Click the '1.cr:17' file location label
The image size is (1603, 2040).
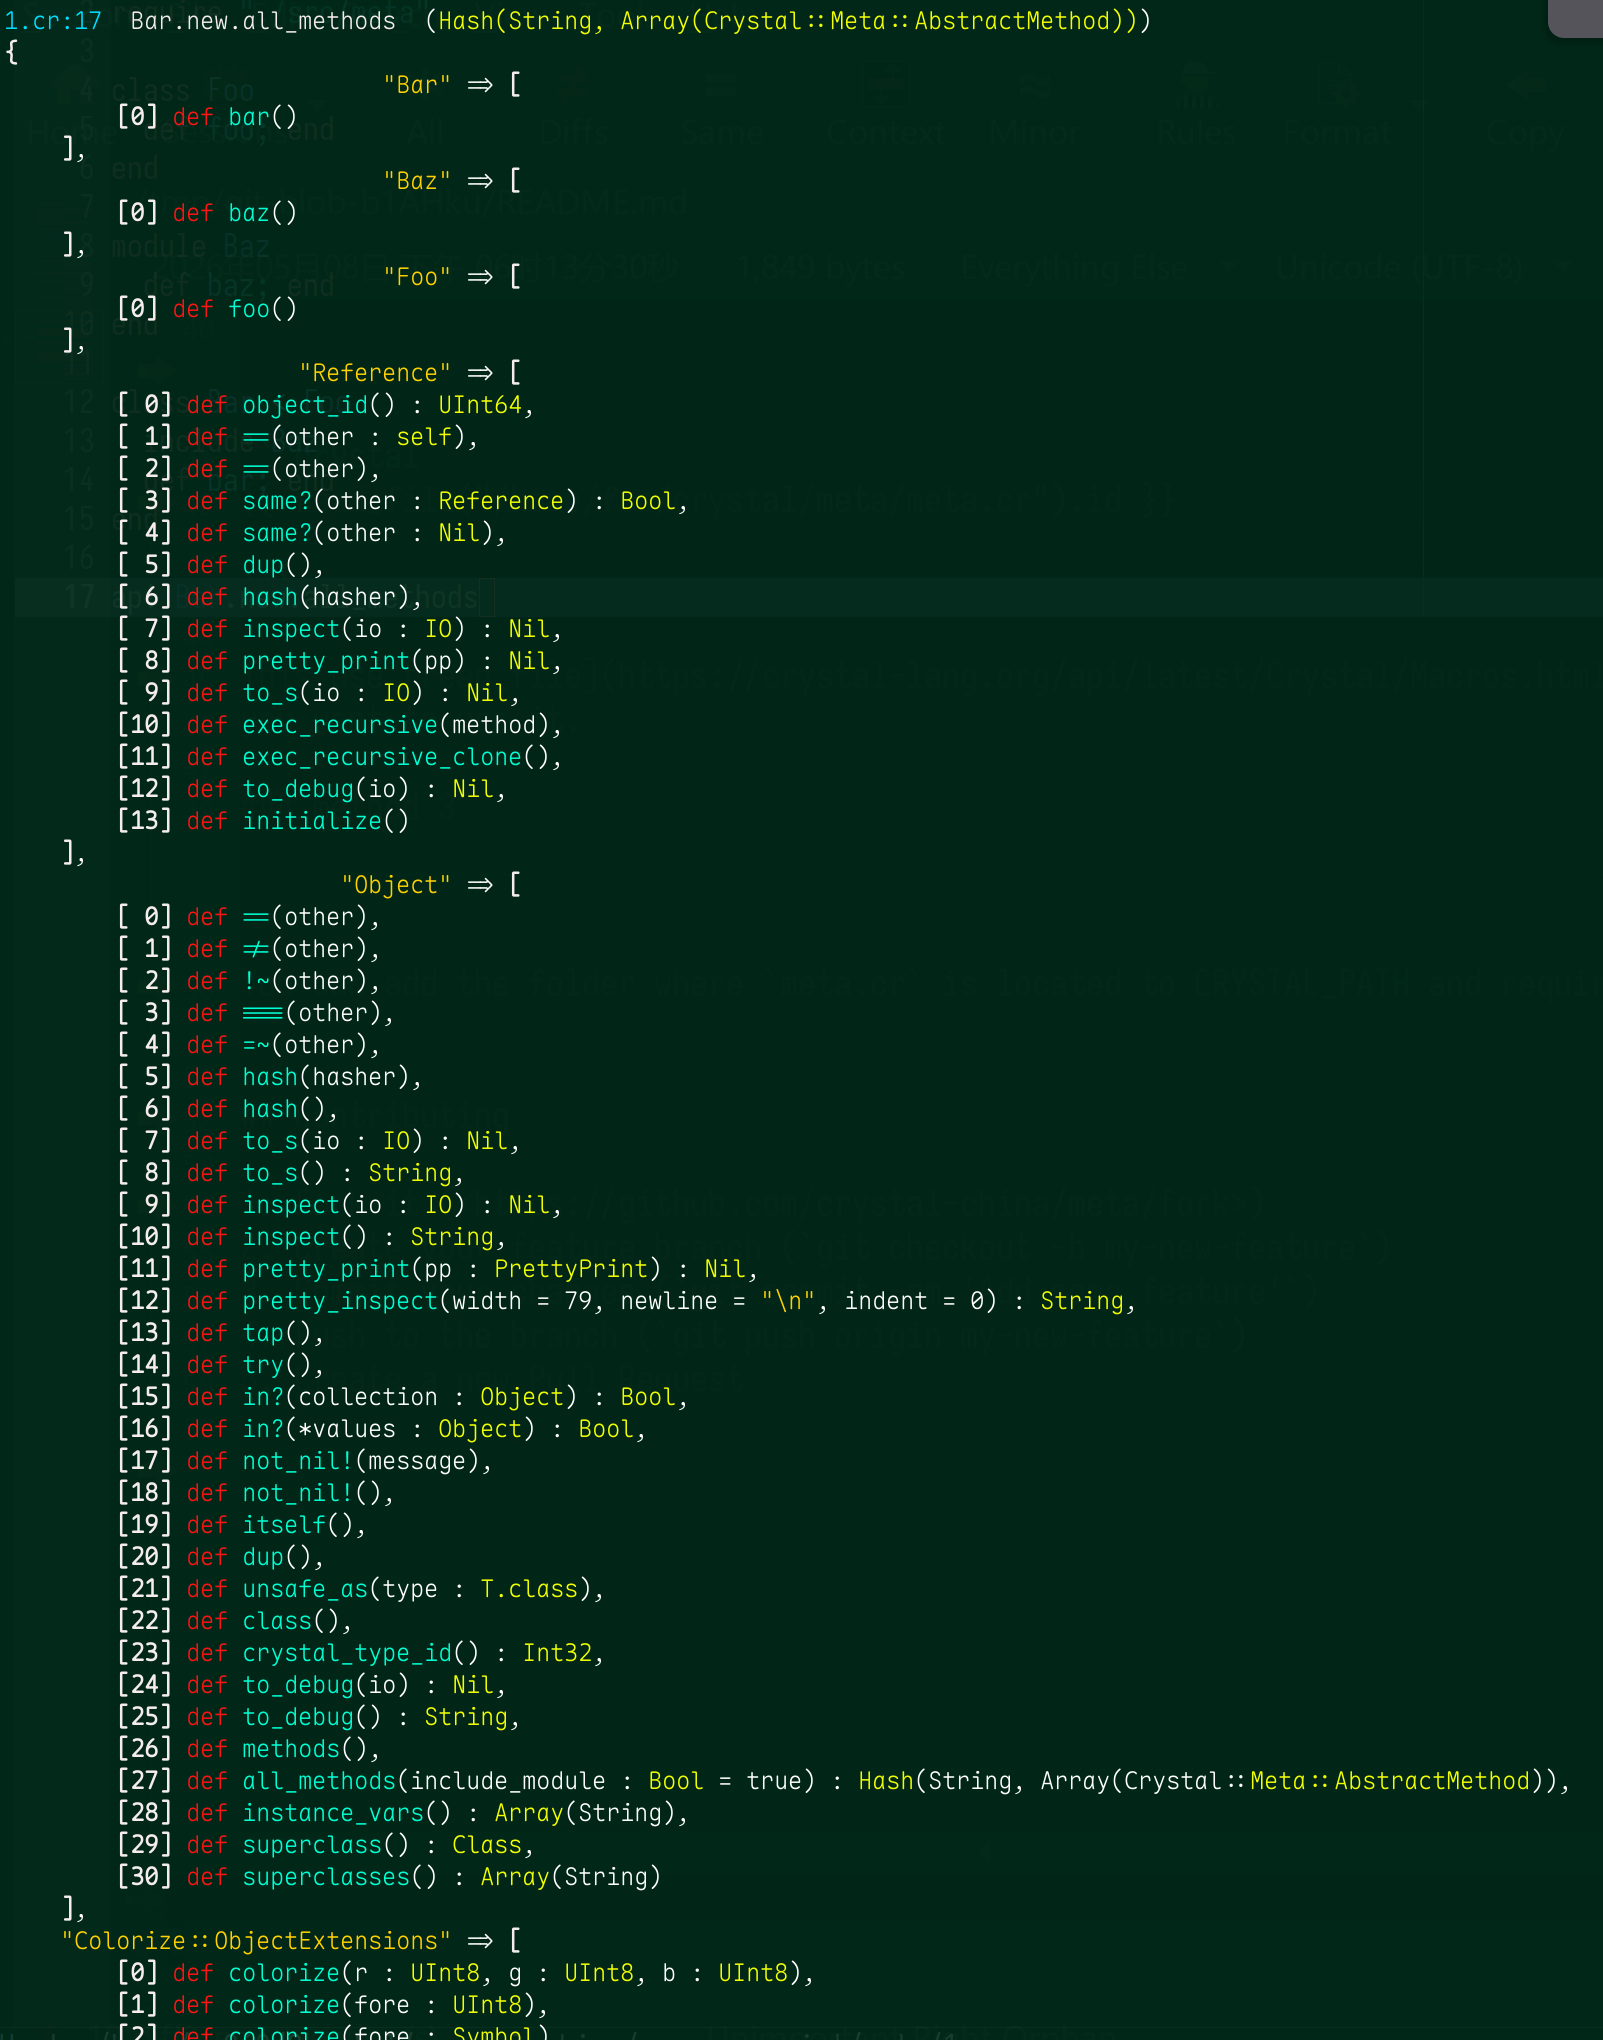(53, 21)
